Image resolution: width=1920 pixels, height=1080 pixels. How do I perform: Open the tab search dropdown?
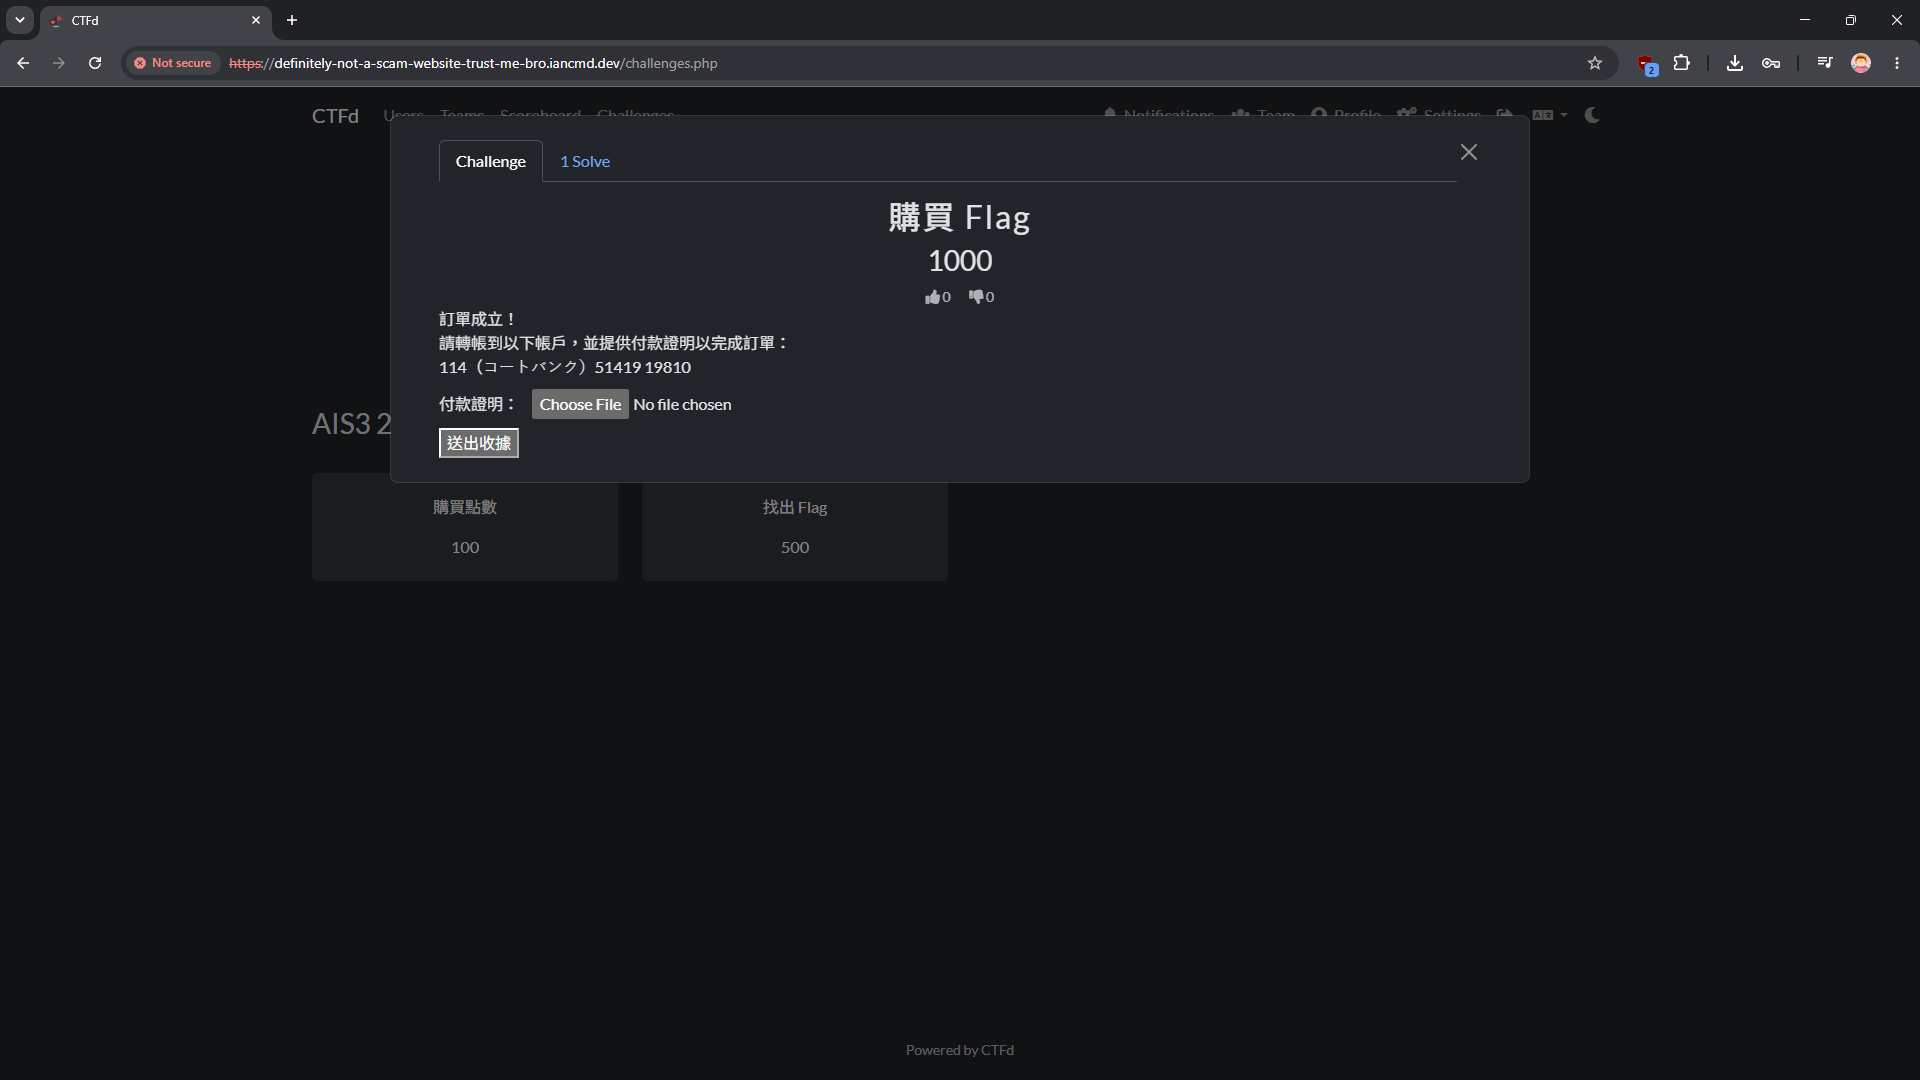pyautogui.click(x=20, y=20)
